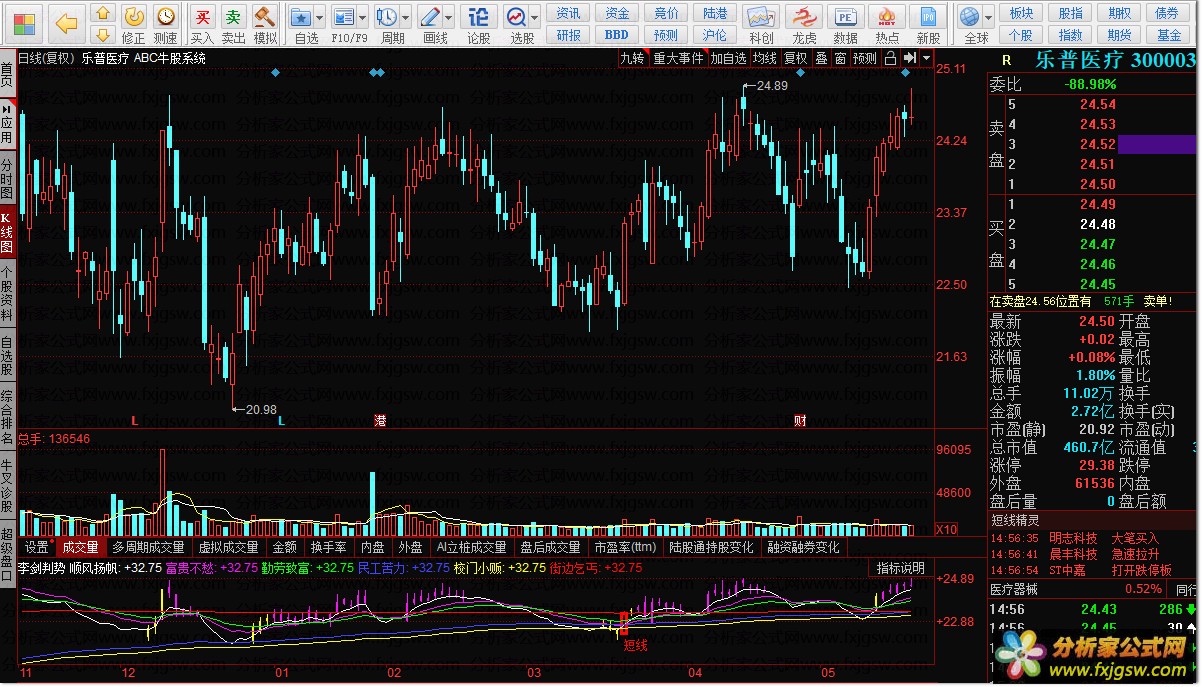Switch to the 成交量 indicator tab

point(80,547)
